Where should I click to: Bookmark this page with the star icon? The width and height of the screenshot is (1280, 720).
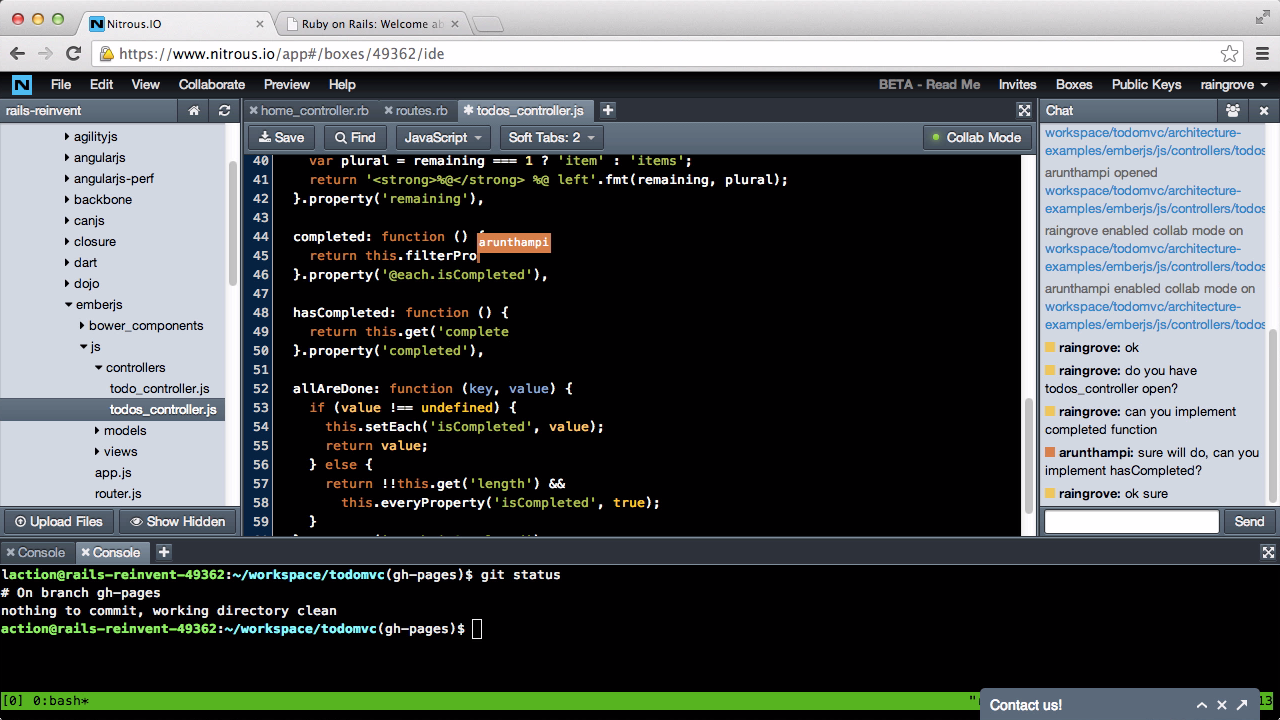point(1229,54)
